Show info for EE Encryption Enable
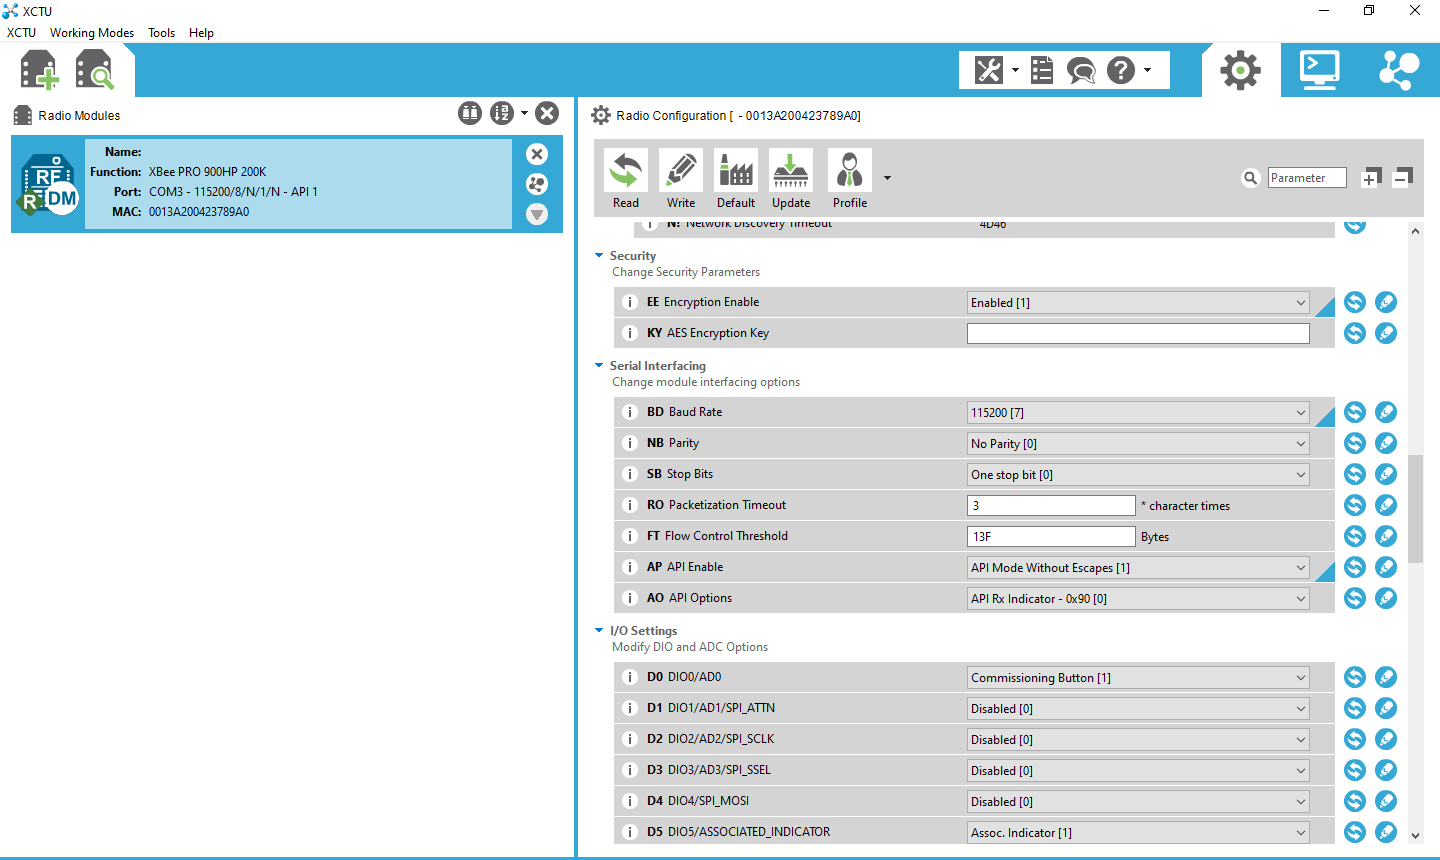Viewport: 1440px width, 860px height. coord(630,302)
